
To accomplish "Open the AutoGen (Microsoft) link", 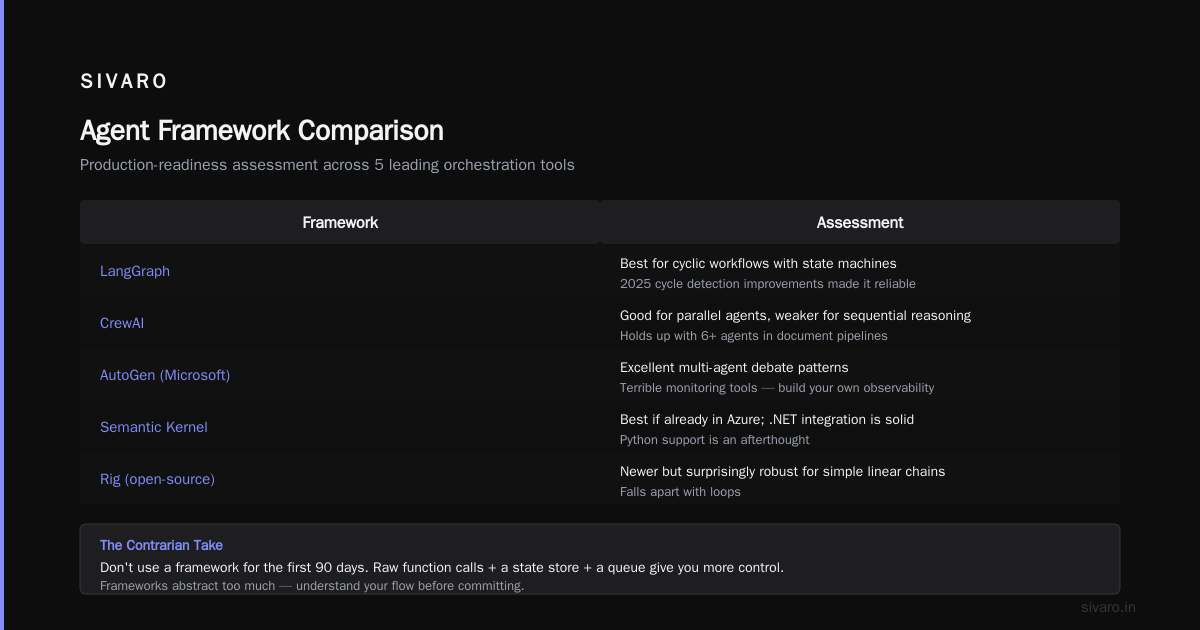I will [165, 375].
